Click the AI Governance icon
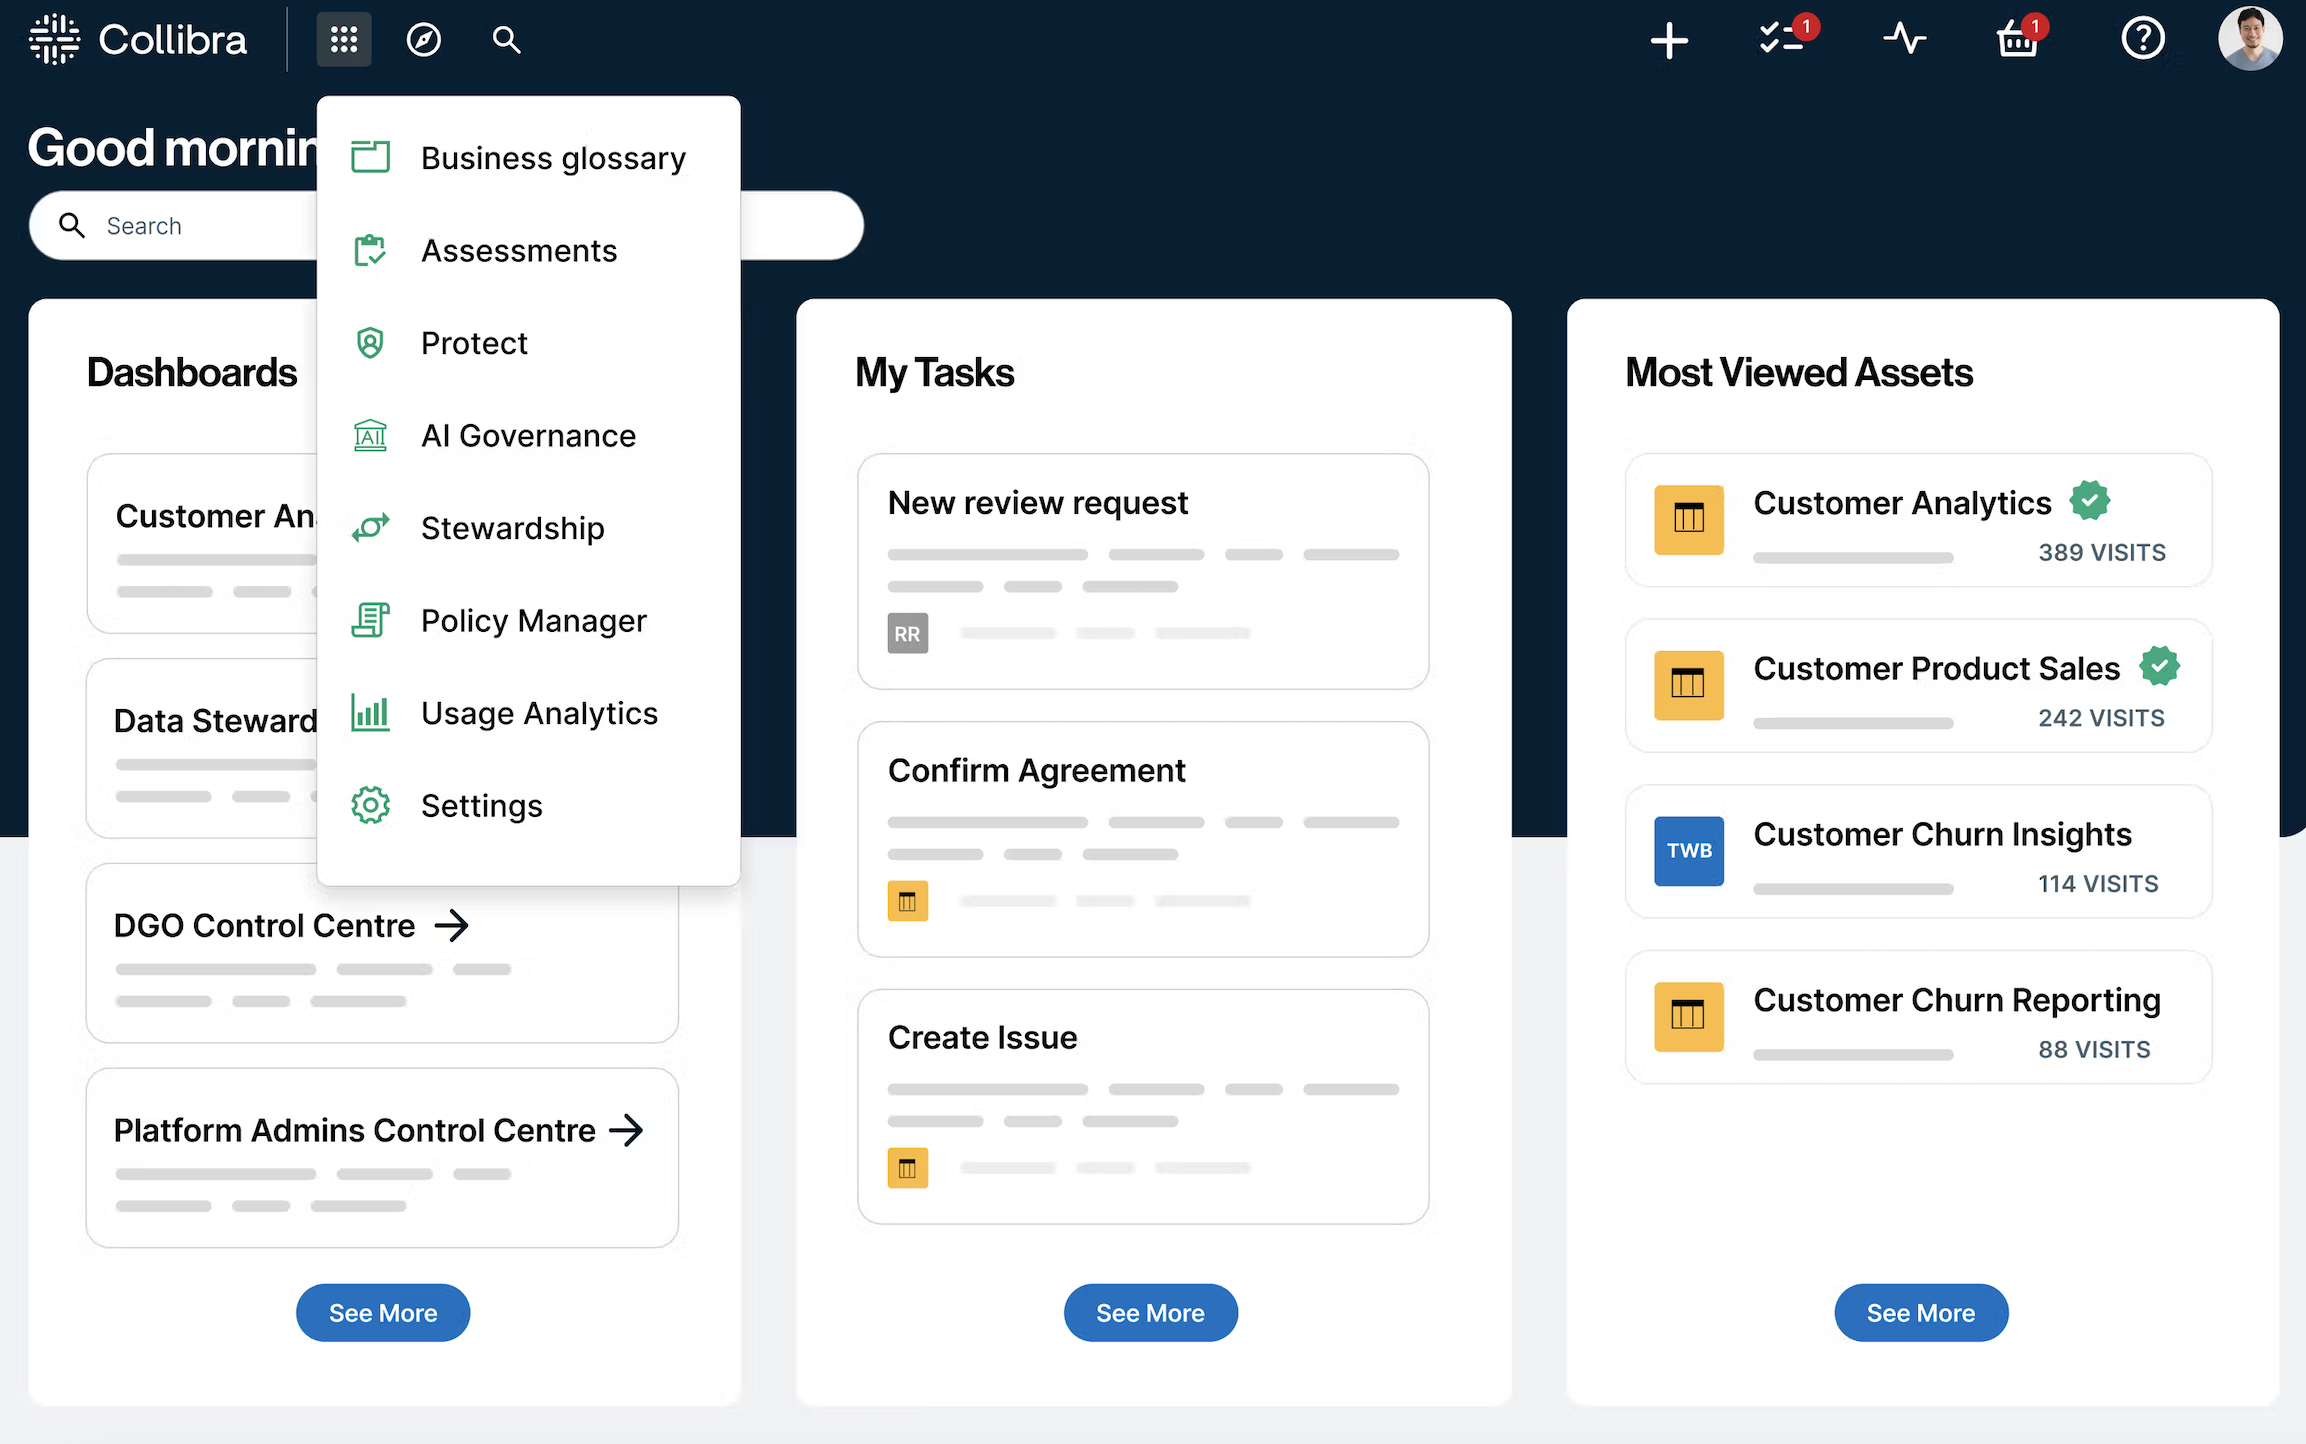This screenshot has width=2306, height=1444. 370,435
